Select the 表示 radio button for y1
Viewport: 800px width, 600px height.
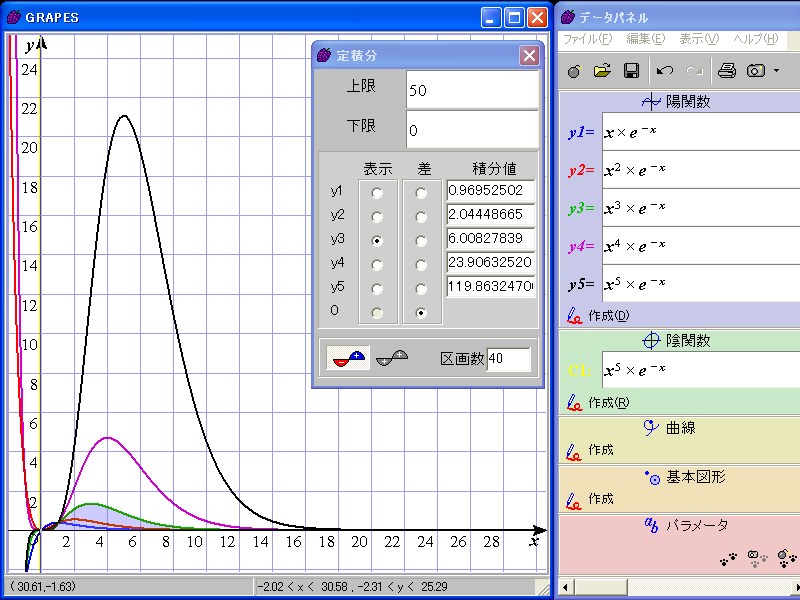coord(377,192)
